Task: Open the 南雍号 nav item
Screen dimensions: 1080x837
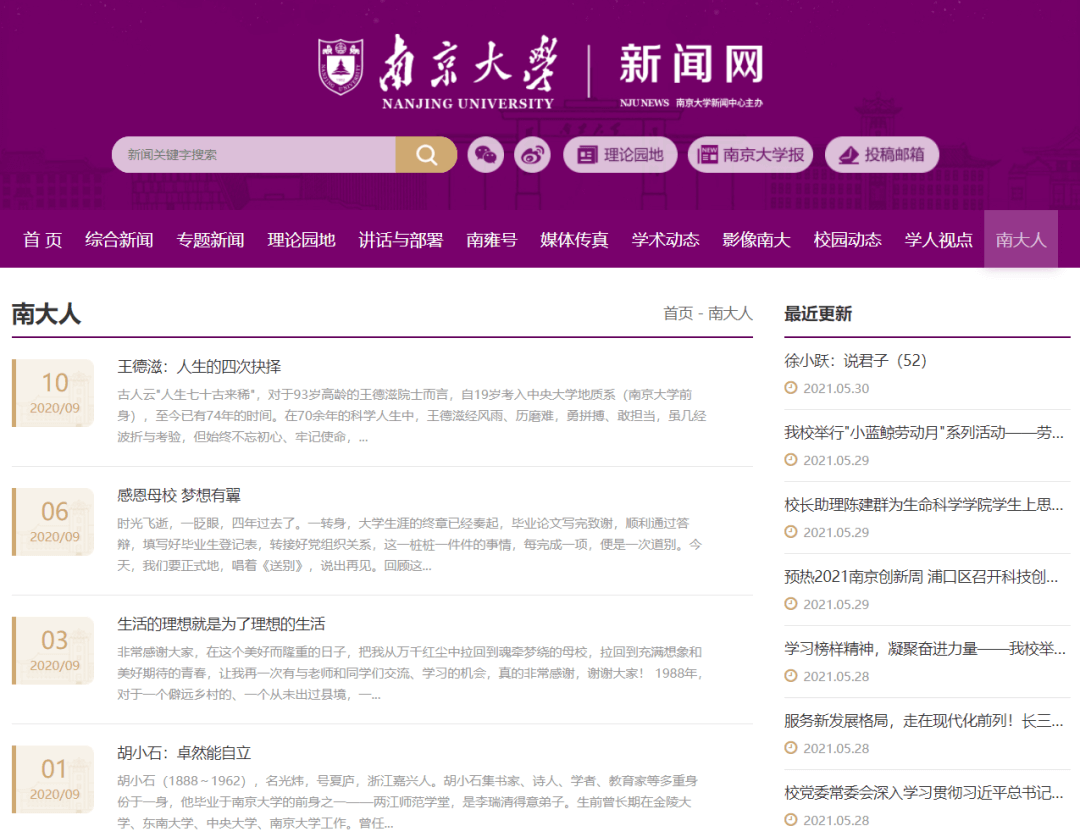Action: 491,240
